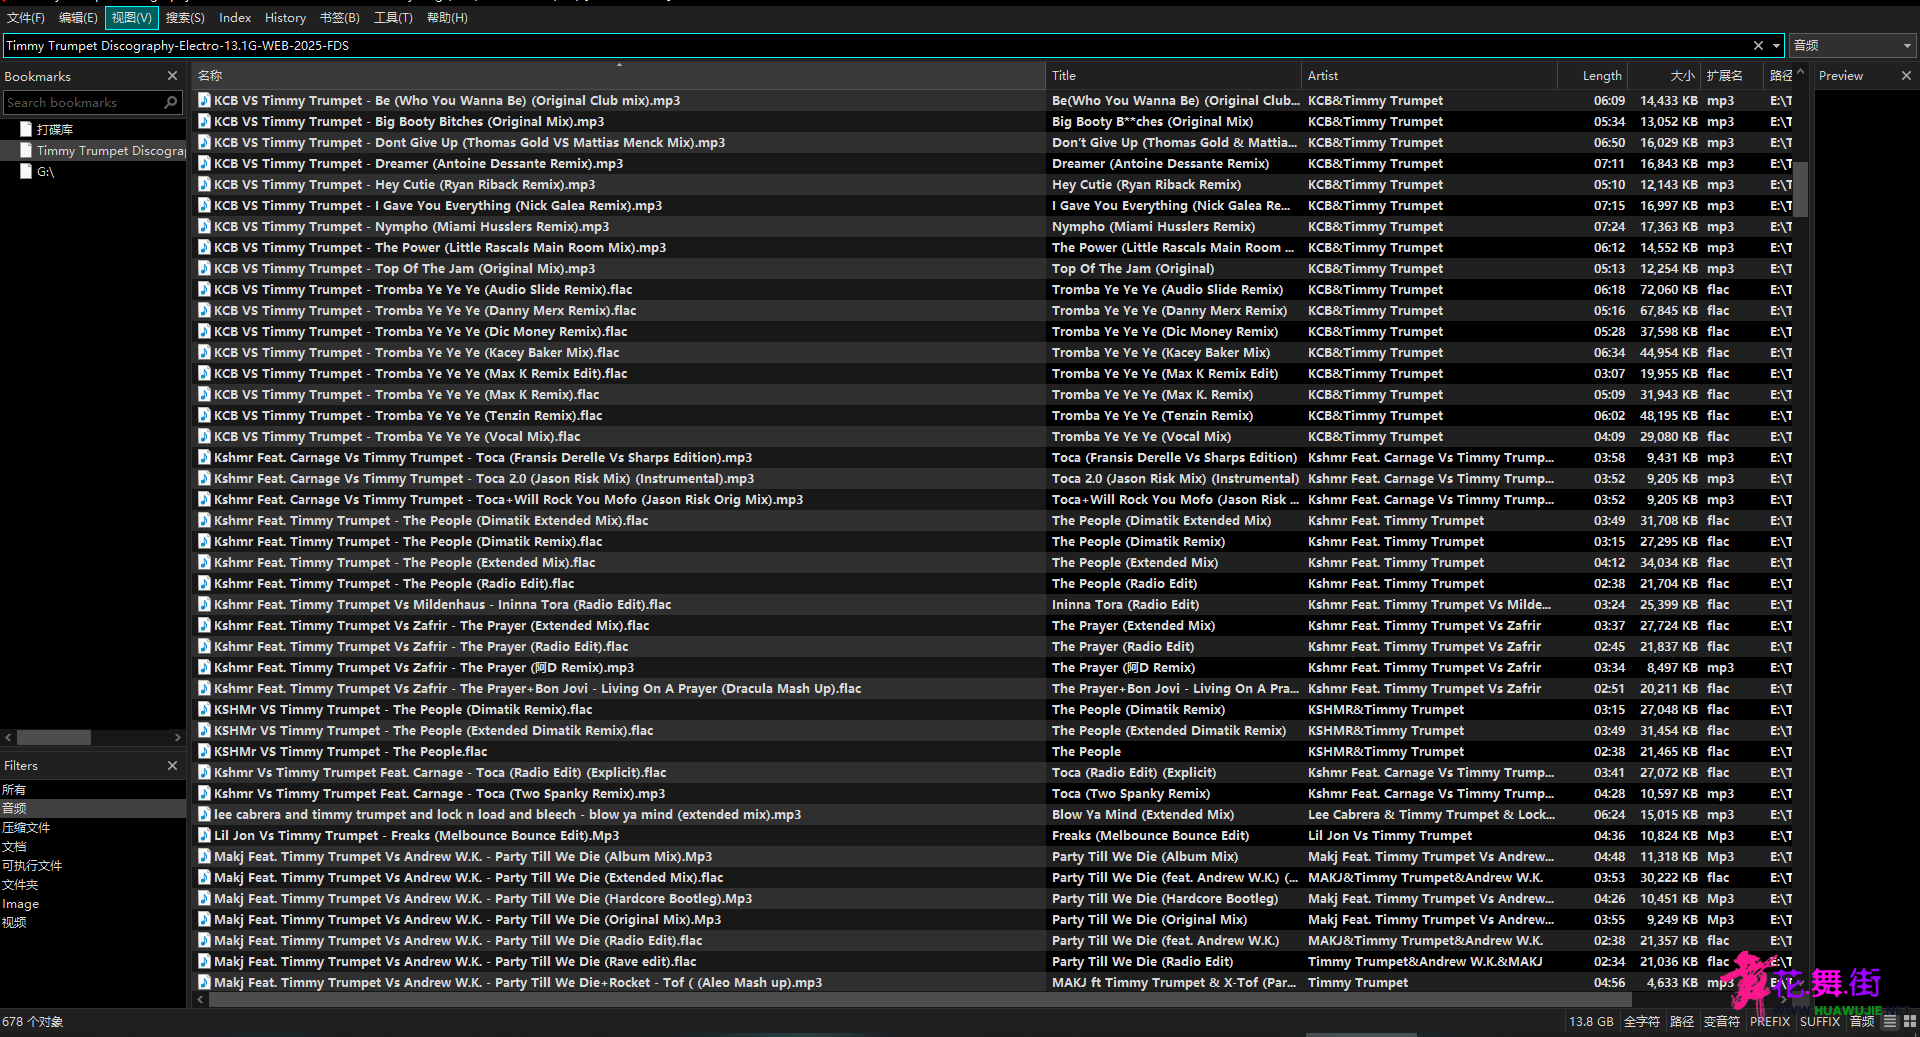This screenshot has height=1037, width=1920.
Task: Toggle 变音符 matching in the status bar
Action: pyautogui.click(x=1722, y=1021)
